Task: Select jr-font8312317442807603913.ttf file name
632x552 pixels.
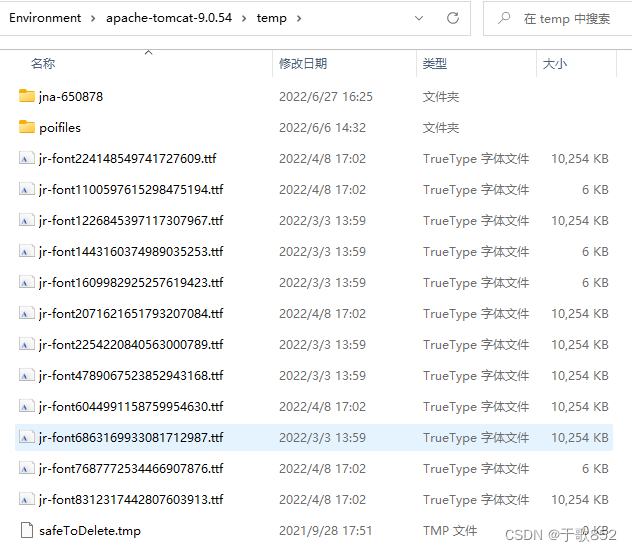Action: 131,500
